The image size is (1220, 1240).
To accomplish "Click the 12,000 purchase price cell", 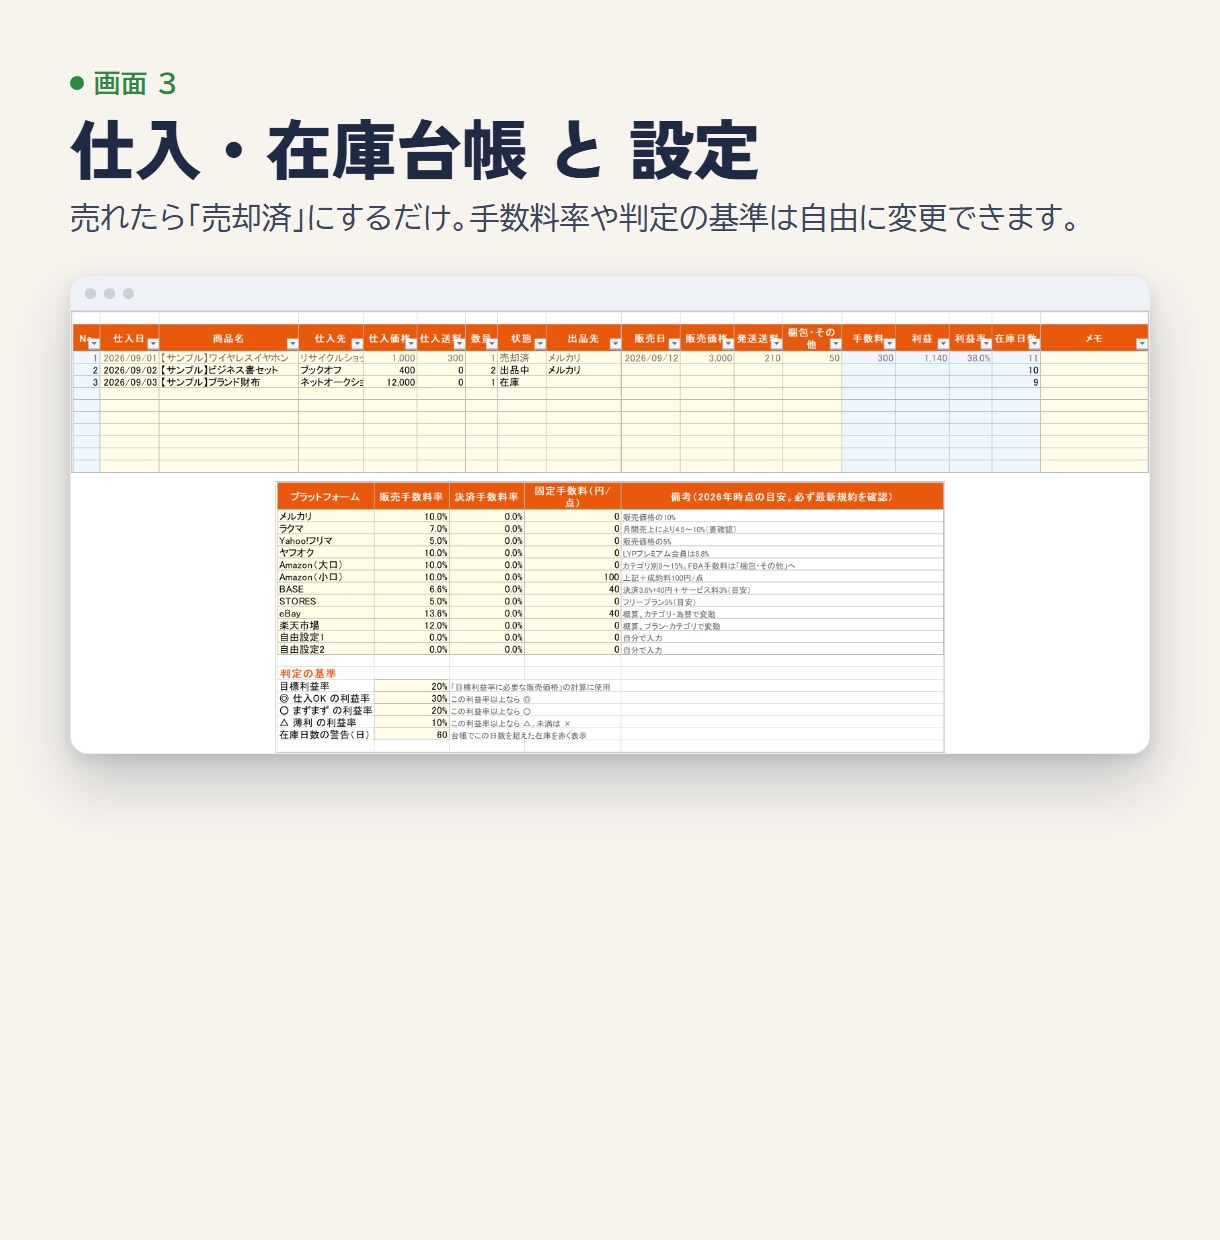I will (x=390, y=382).
